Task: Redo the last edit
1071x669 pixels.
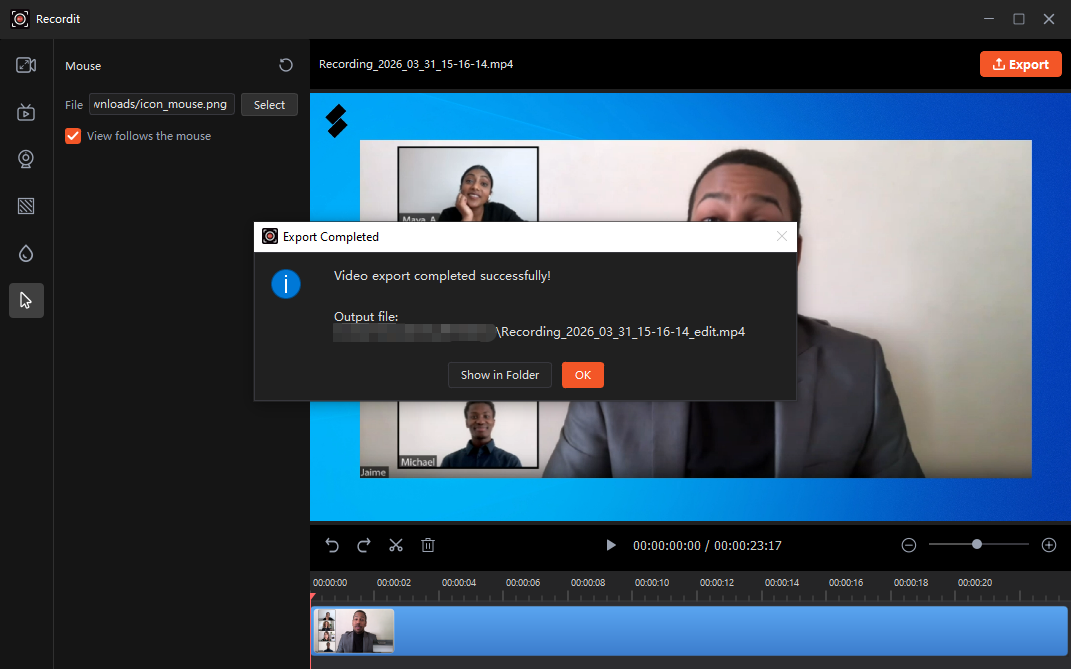Action: (x=364, y=545)
